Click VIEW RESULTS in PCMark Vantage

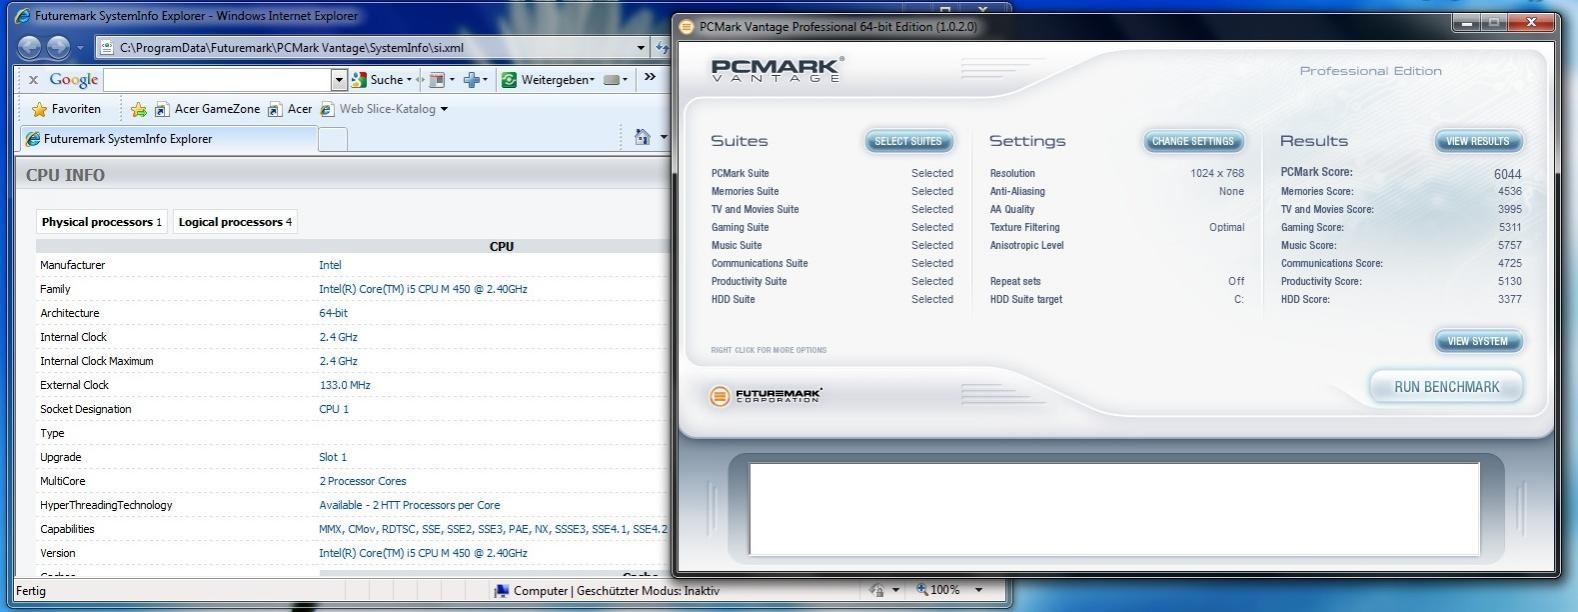tap(1477, 141)
